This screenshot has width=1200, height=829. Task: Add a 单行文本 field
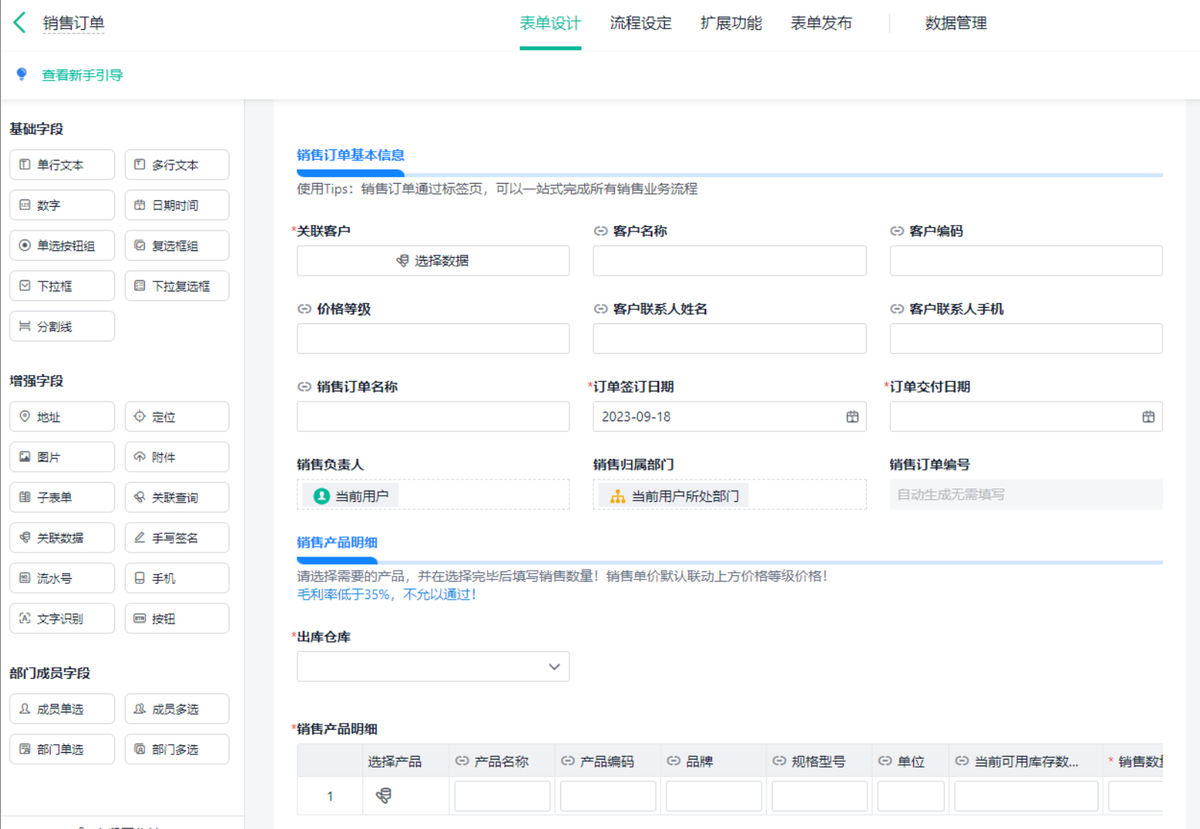pos(62,165)
